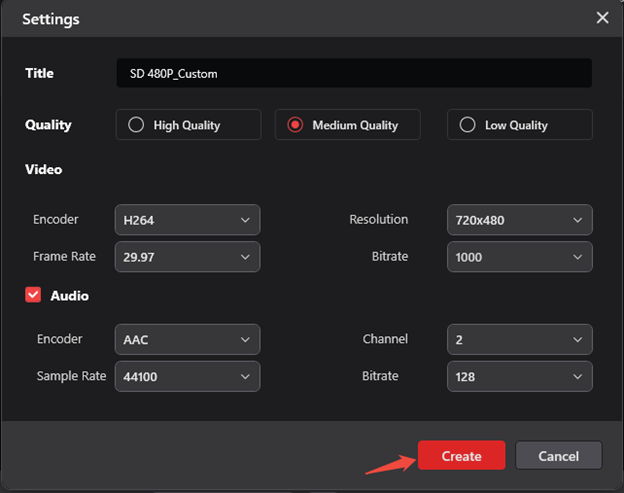Click the Frame Rate label
Screen dimensions: 624x493
point(64,257)
